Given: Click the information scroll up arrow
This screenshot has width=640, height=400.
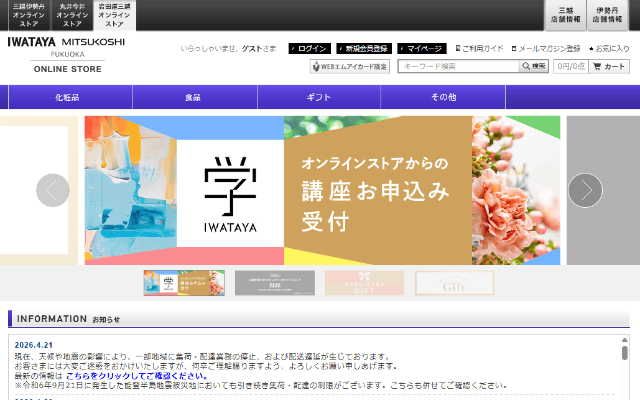Looking at the screenshot, I should [x=624, y=340].
